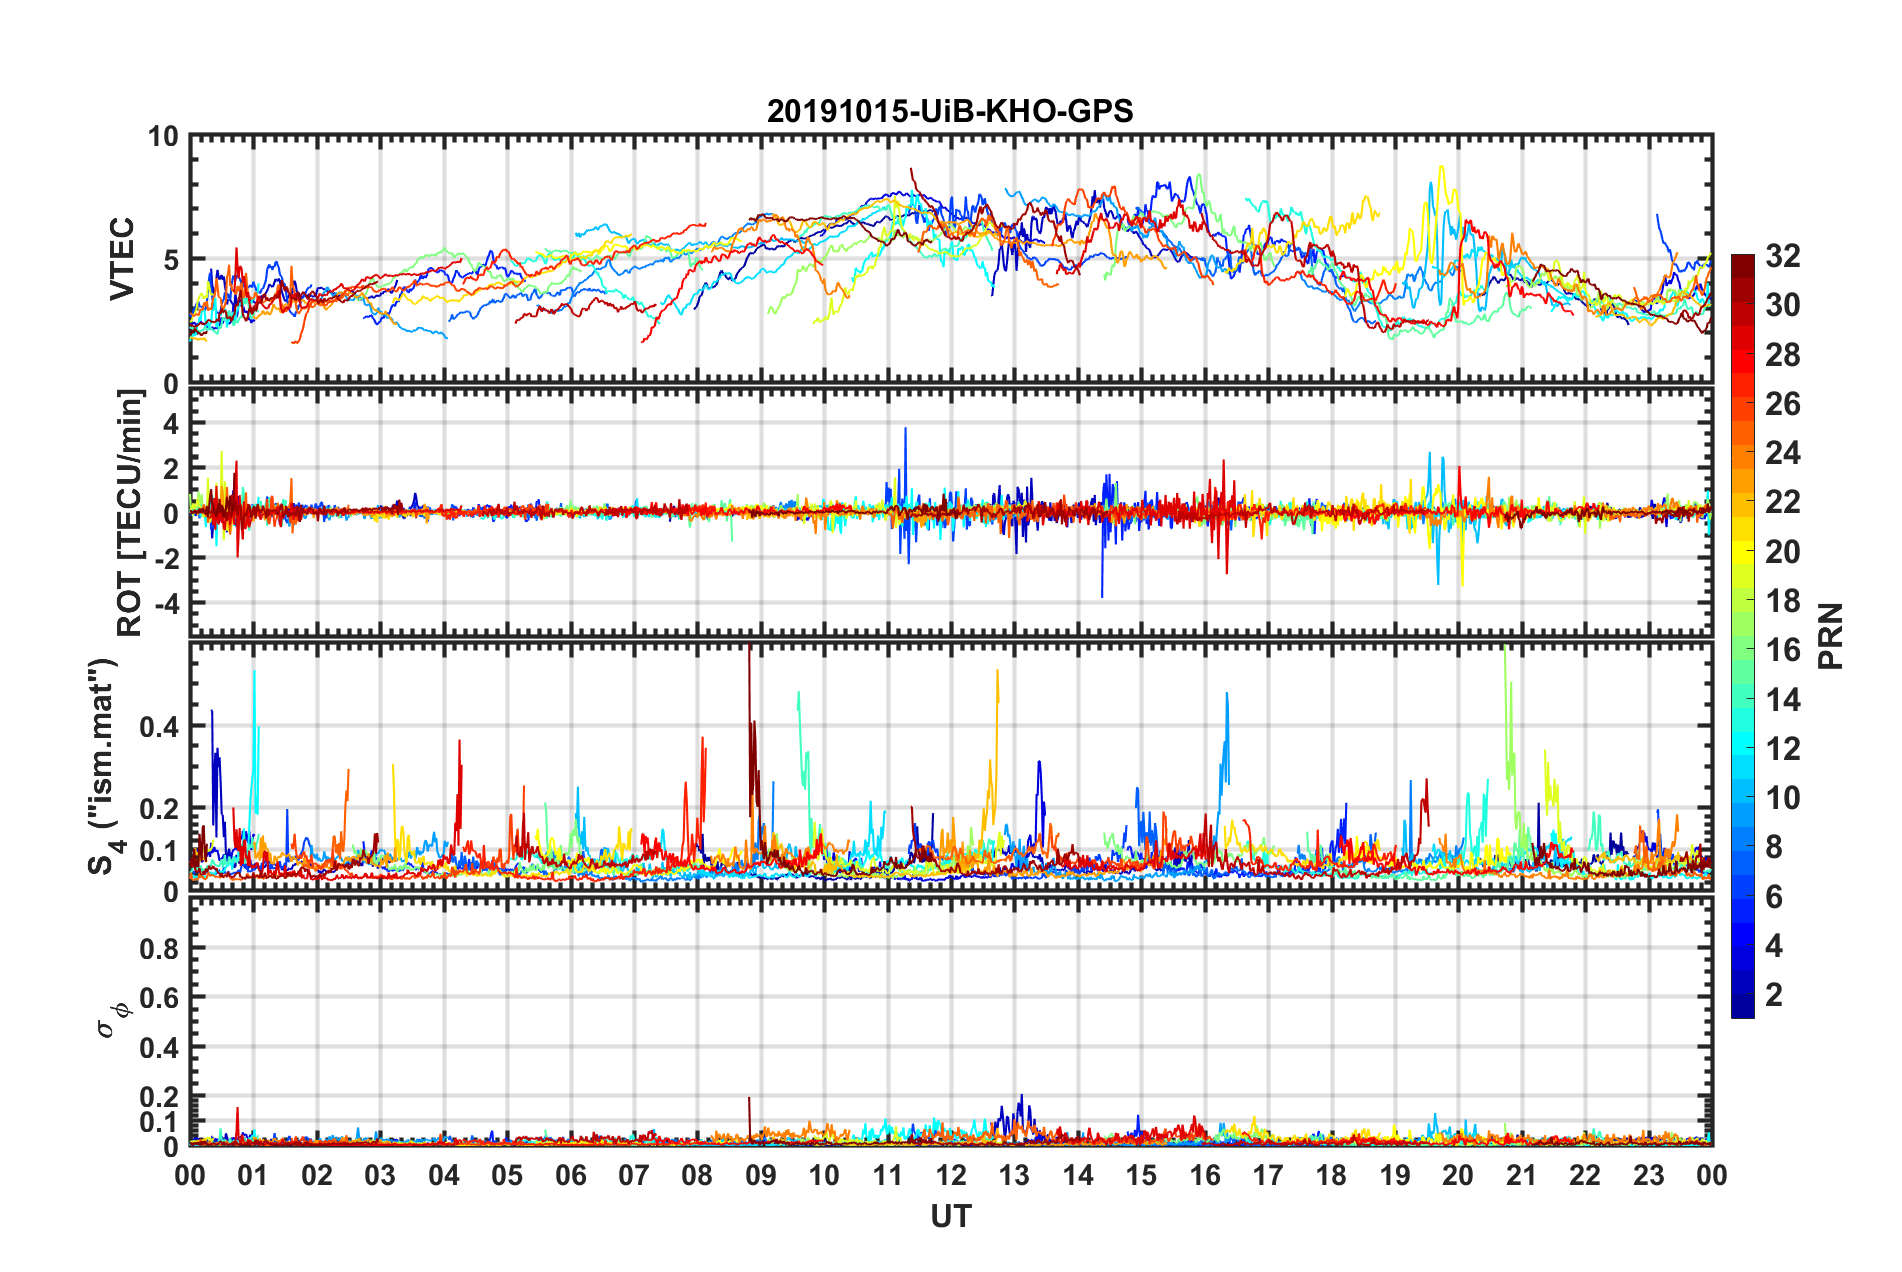Image resolution: width=1902 pixels, height=1272 pixels.
Task: Click colorbar tick label 24
Action: [1782, 453]
